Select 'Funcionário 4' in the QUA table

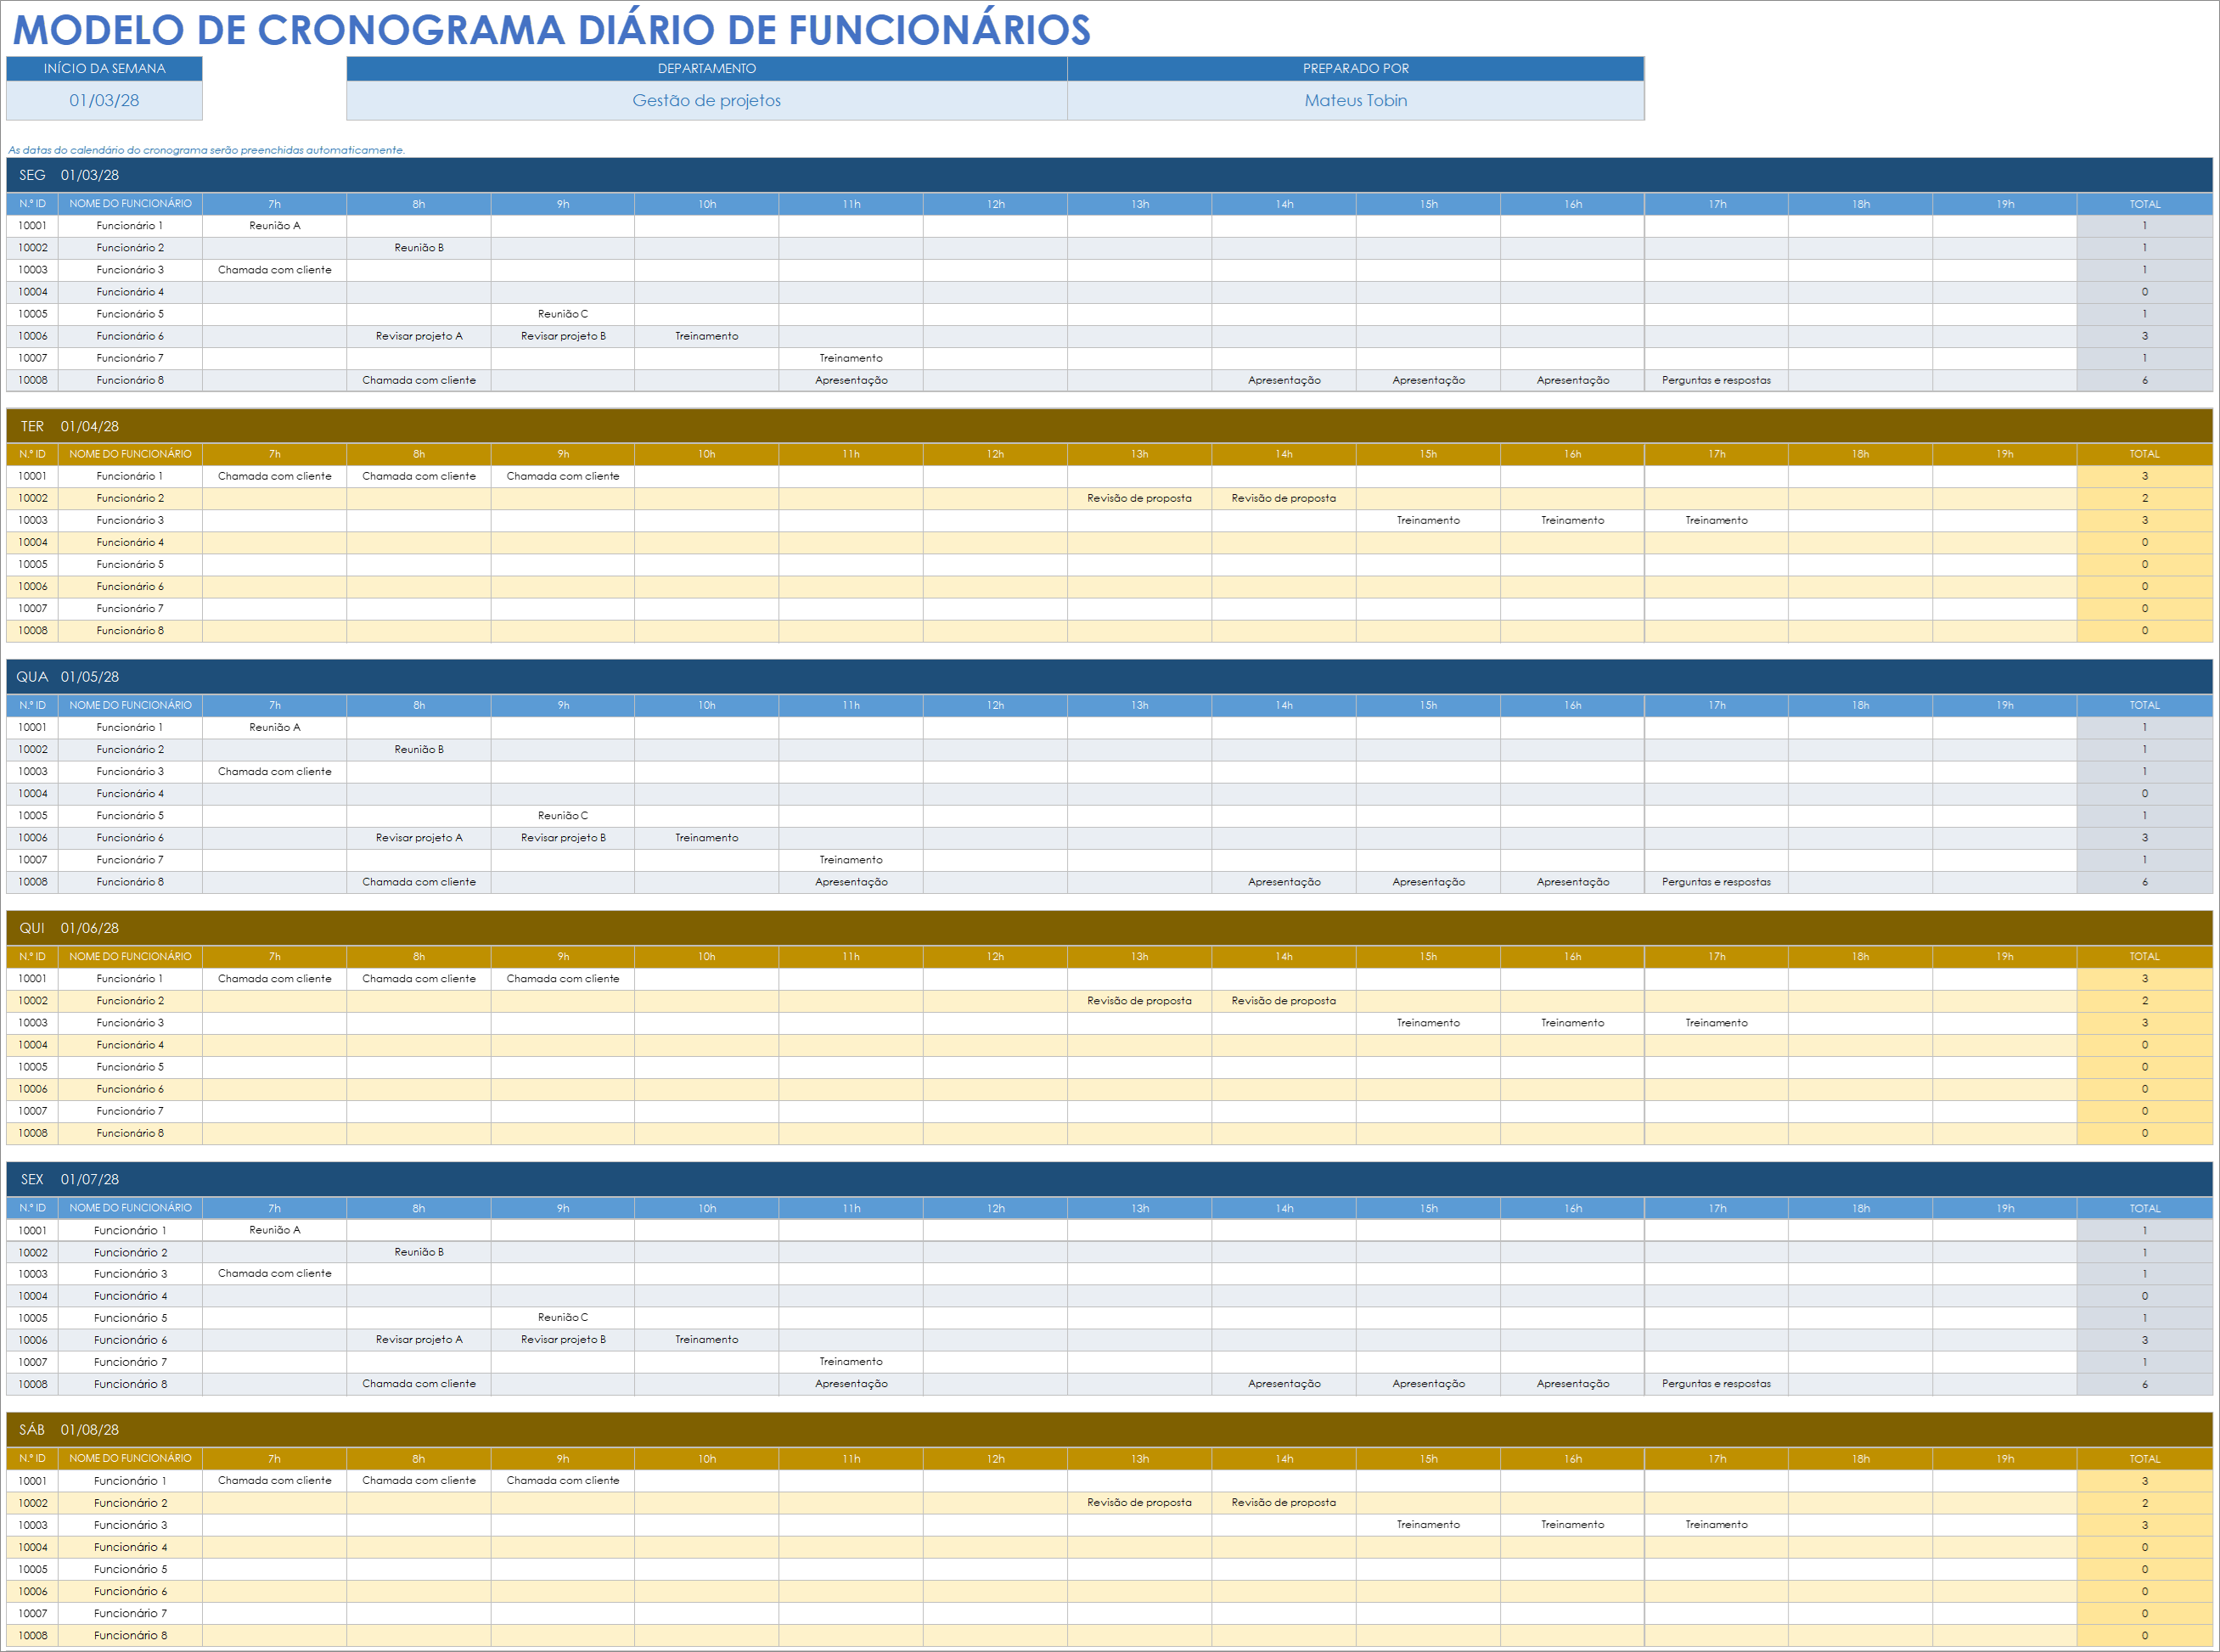(130, 794)
